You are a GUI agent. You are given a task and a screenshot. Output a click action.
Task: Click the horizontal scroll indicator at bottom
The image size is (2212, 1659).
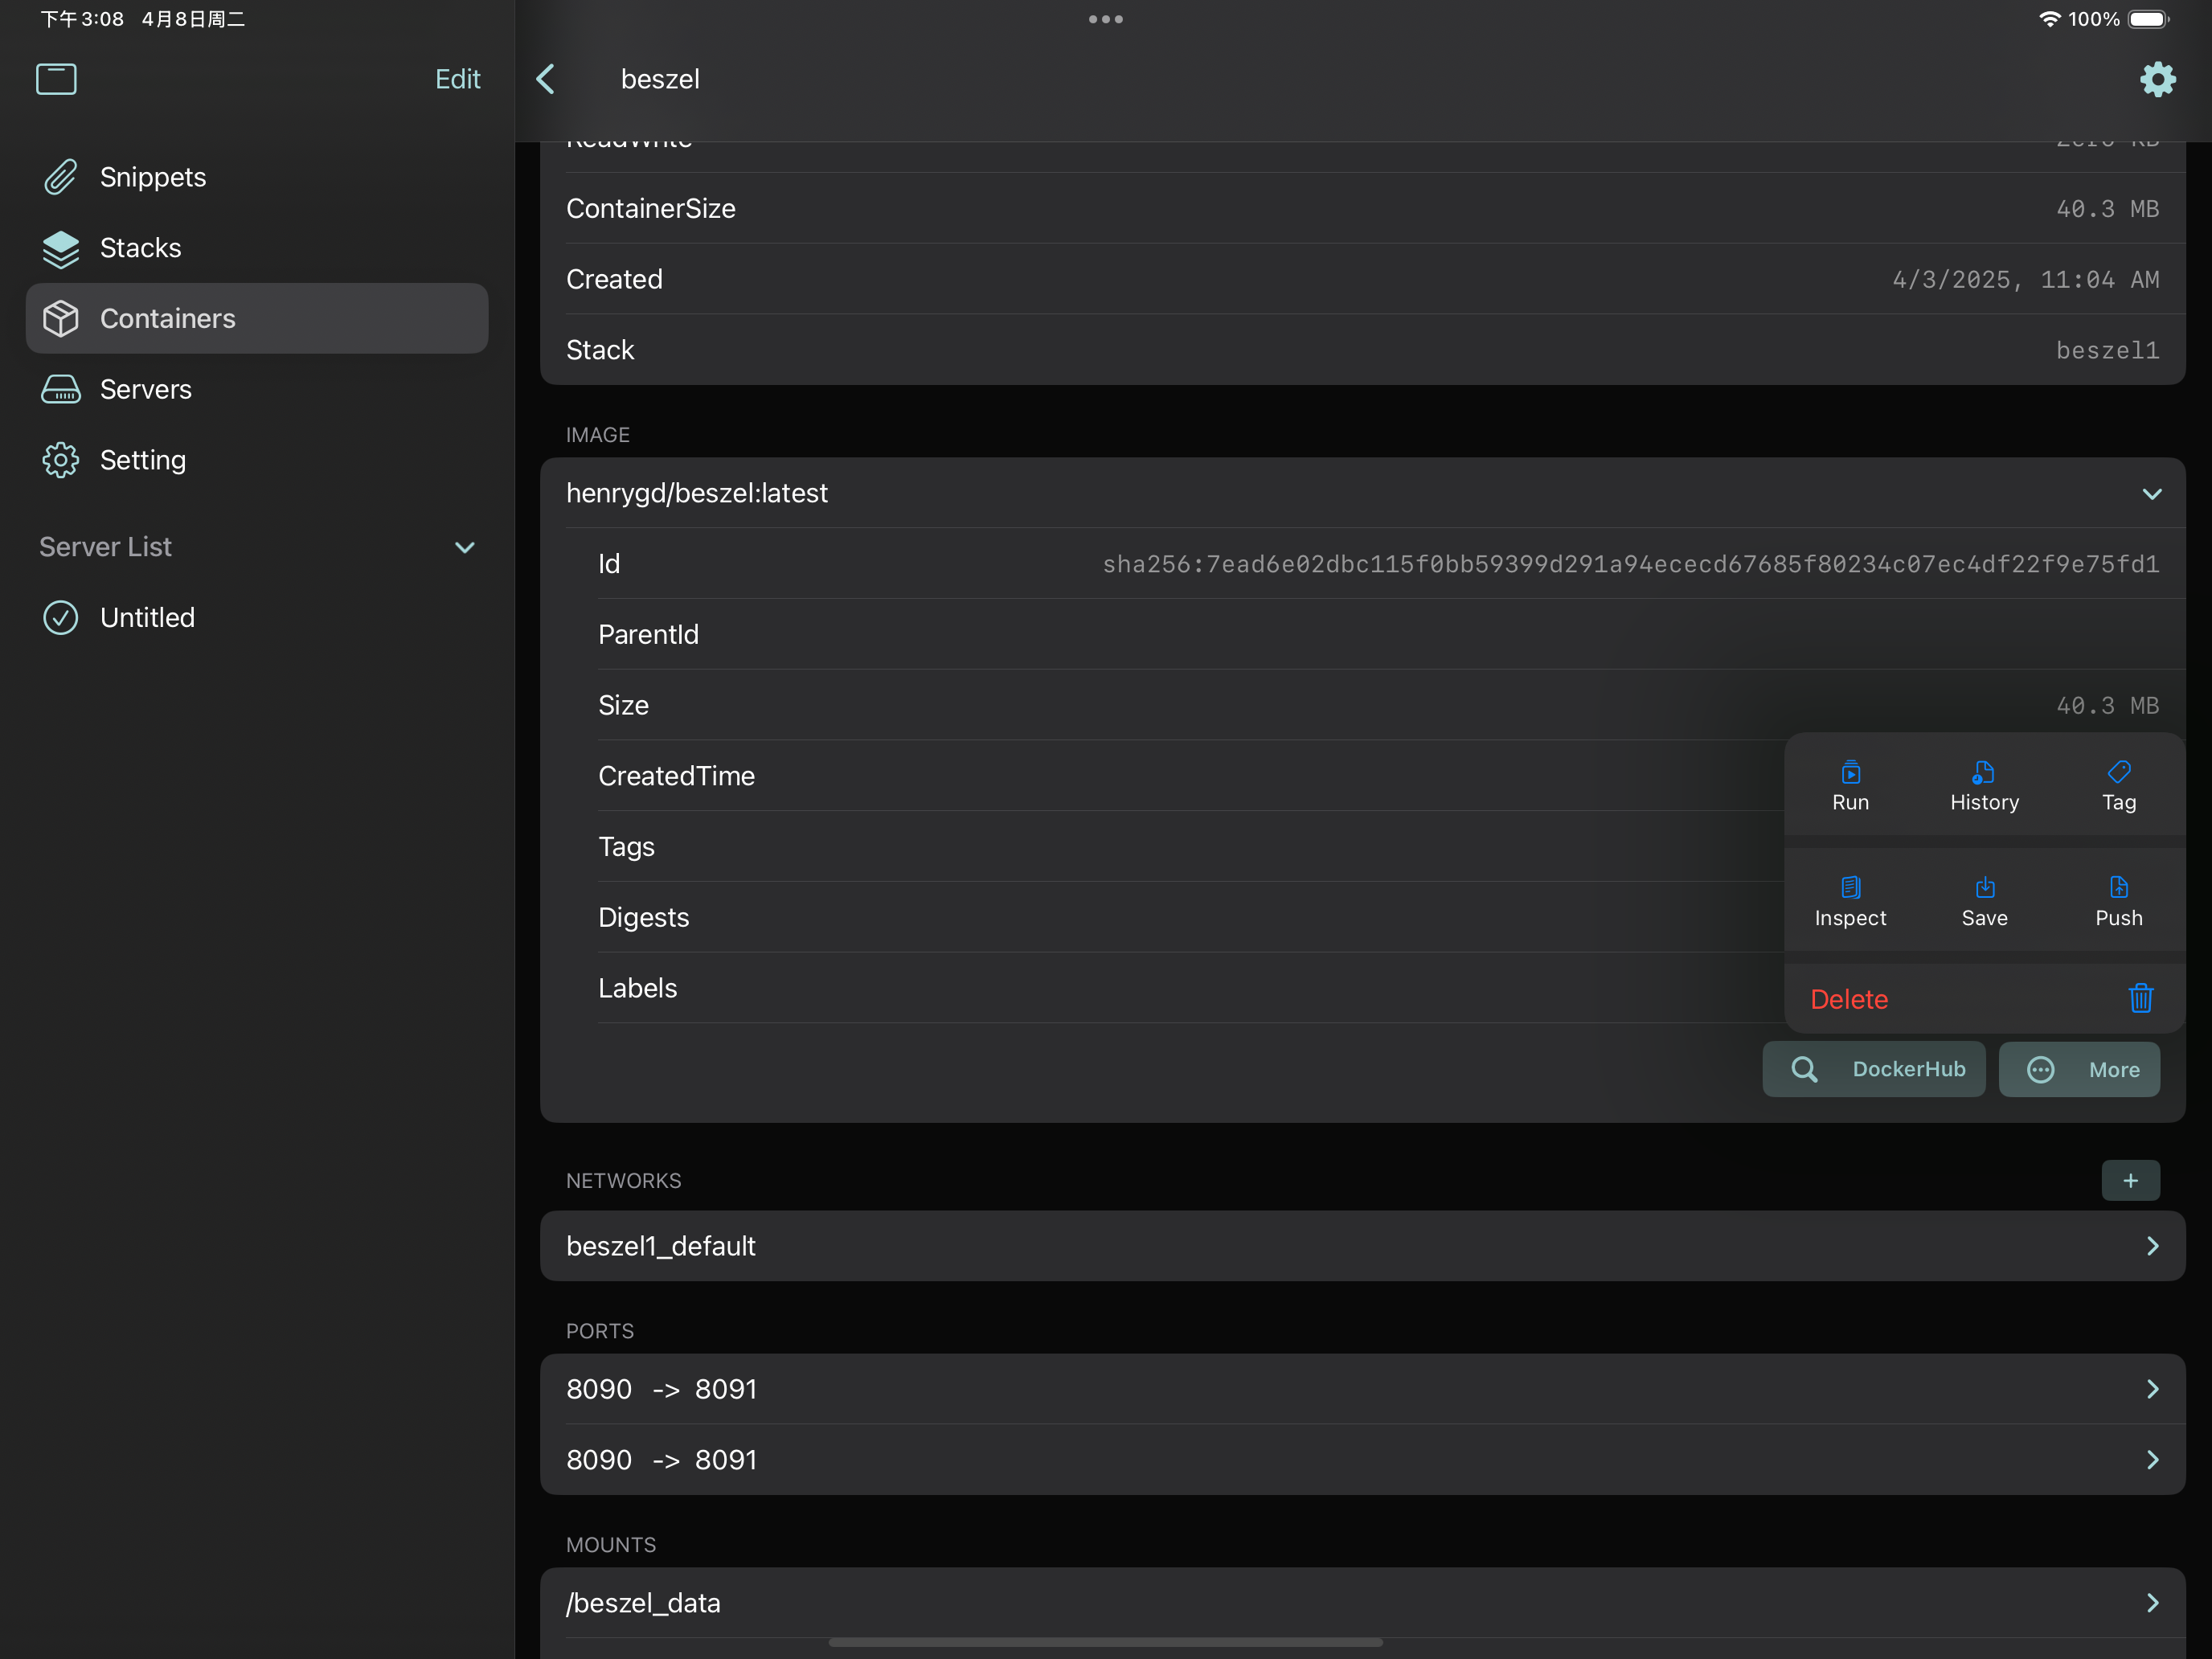pyautogui.click(x=1105, y=1642)
